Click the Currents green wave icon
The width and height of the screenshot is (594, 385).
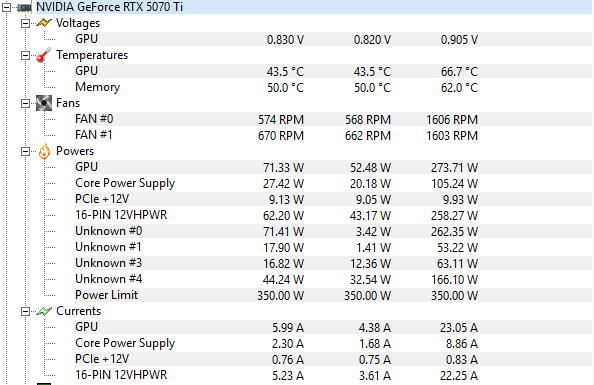(x=44, y=311)
